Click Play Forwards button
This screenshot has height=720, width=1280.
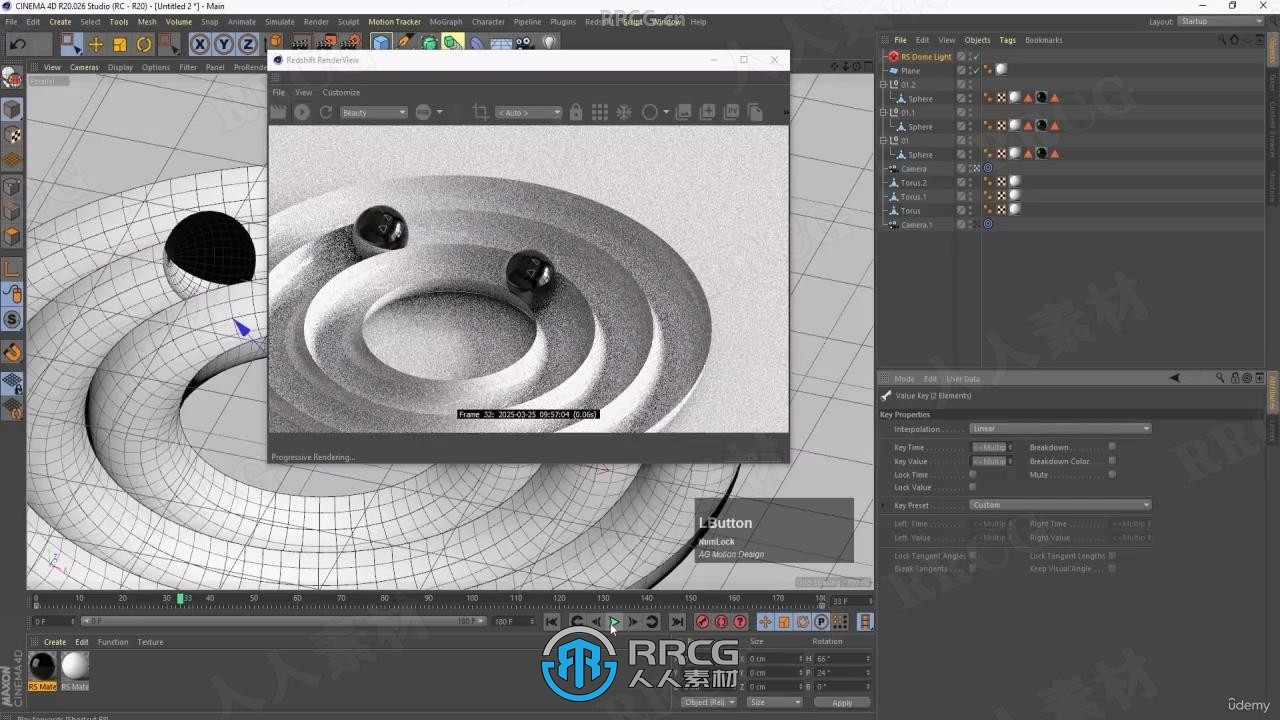pyautogui.click(x=614, y=622)
